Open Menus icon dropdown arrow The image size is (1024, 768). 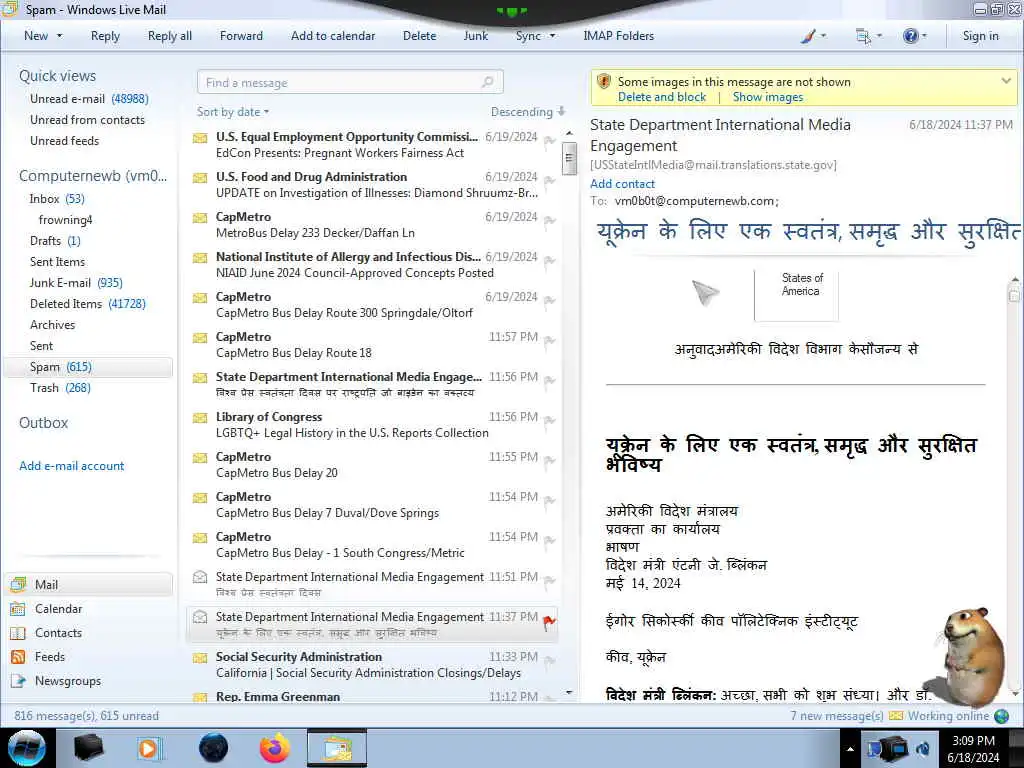pyautogui.click(x=879, y=36)
